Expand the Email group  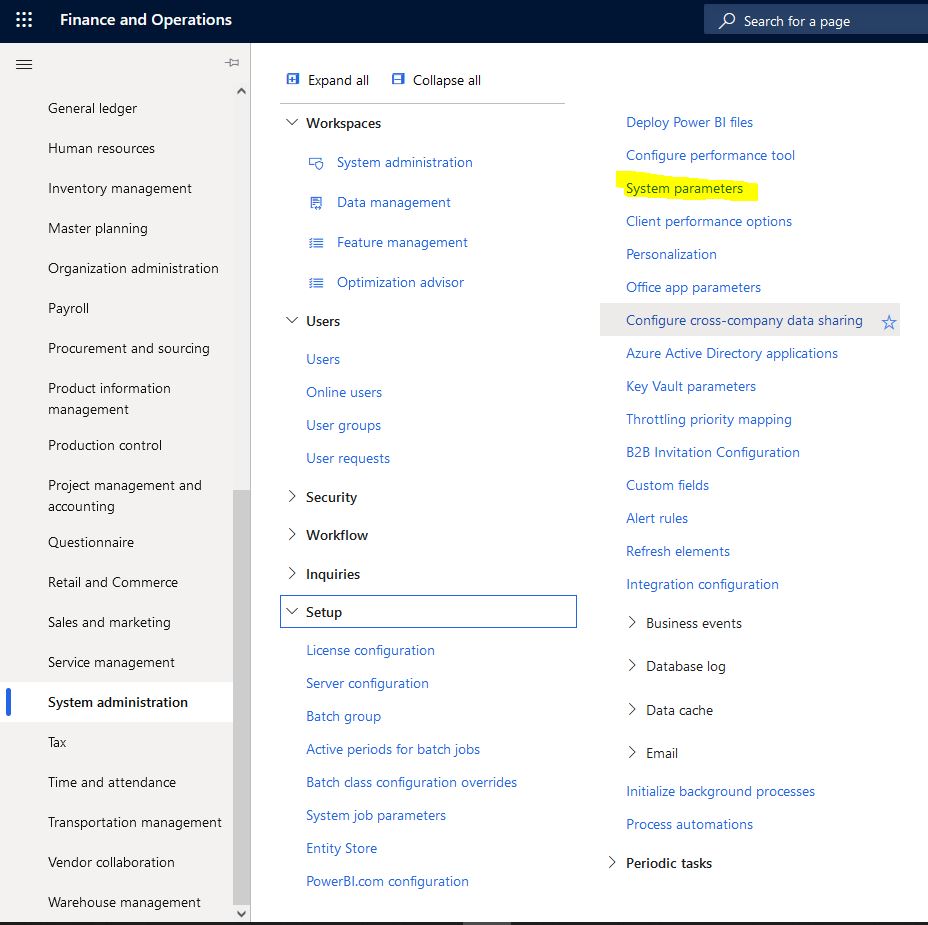(631, 752)
